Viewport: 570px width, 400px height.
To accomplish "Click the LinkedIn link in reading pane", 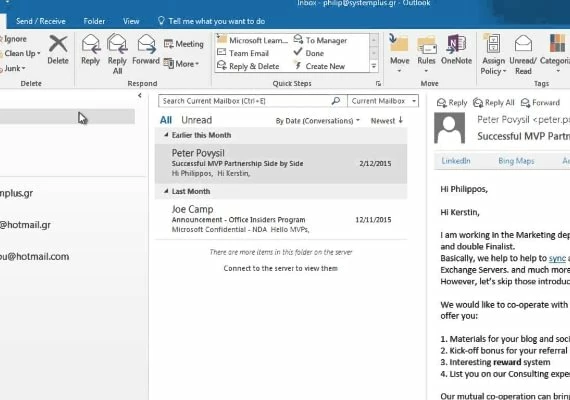I will pyautogui.click(x=456, y=161).
